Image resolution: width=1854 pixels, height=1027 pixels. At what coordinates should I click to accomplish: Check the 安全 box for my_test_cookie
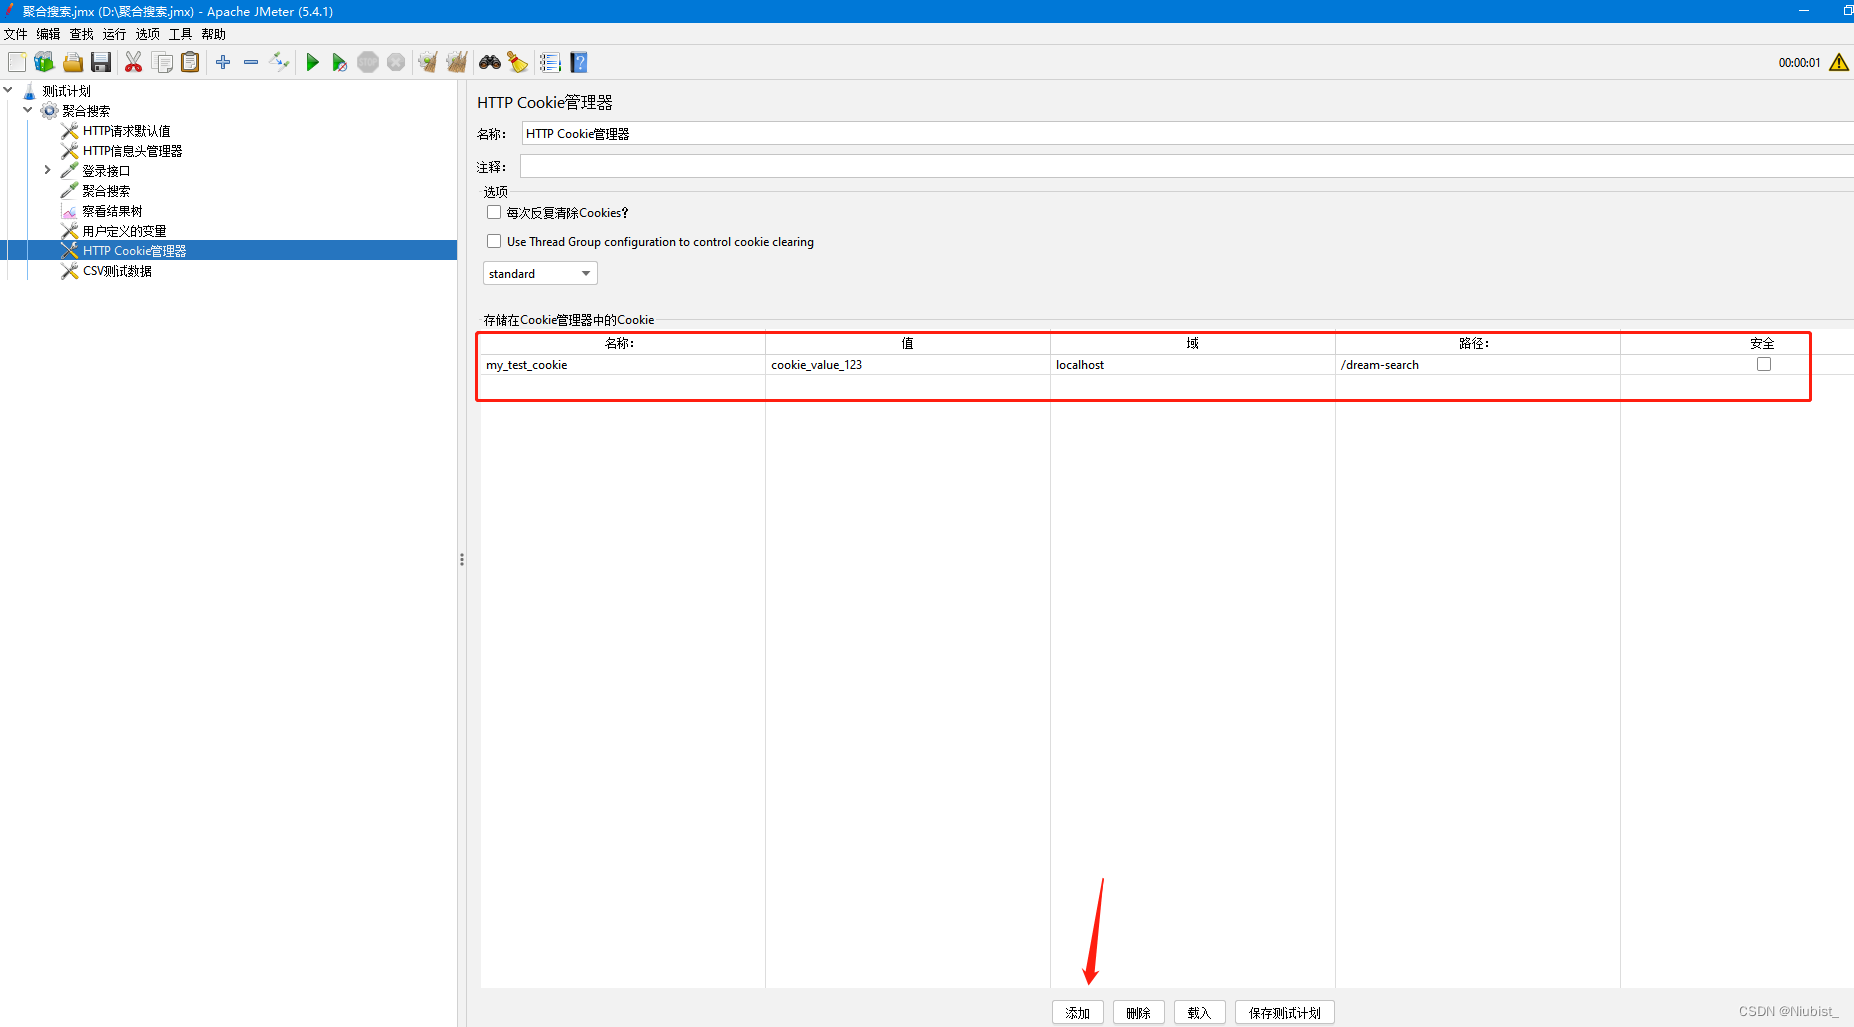click(1764, 364)
